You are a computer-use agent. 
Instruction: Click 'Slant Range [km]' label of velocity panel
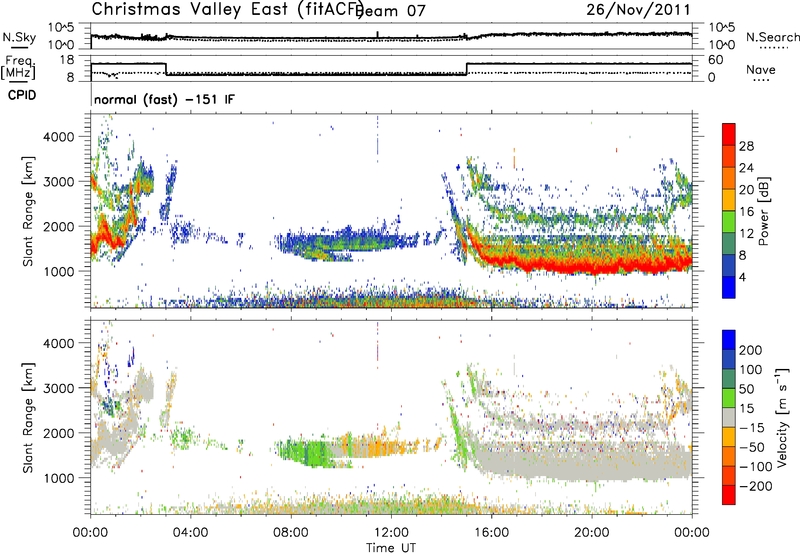coord(28,417)
